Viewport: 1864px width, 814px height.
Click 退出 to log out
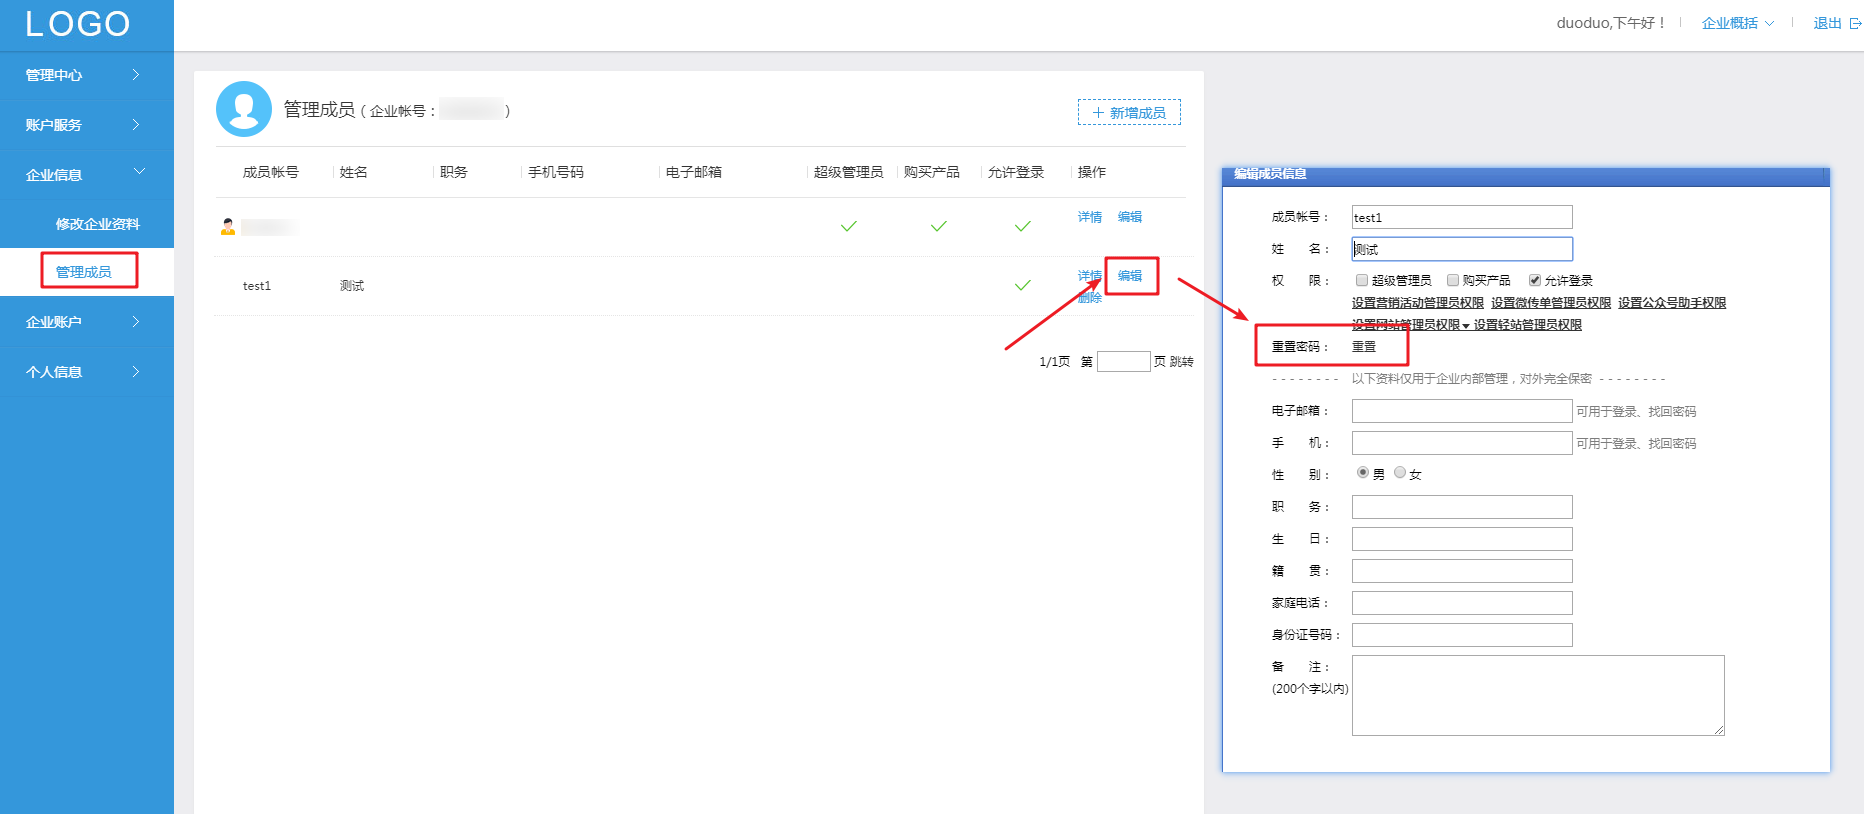click(x=1827, y=23)
